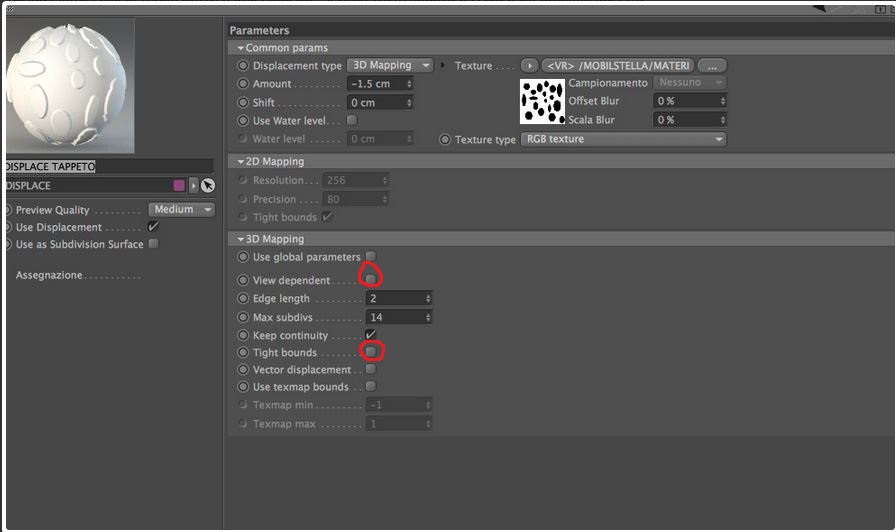Click the cursor pick icon next to DISPLACE layer
Viewport: 896px width, 532px height.
[x=208, y=185]
